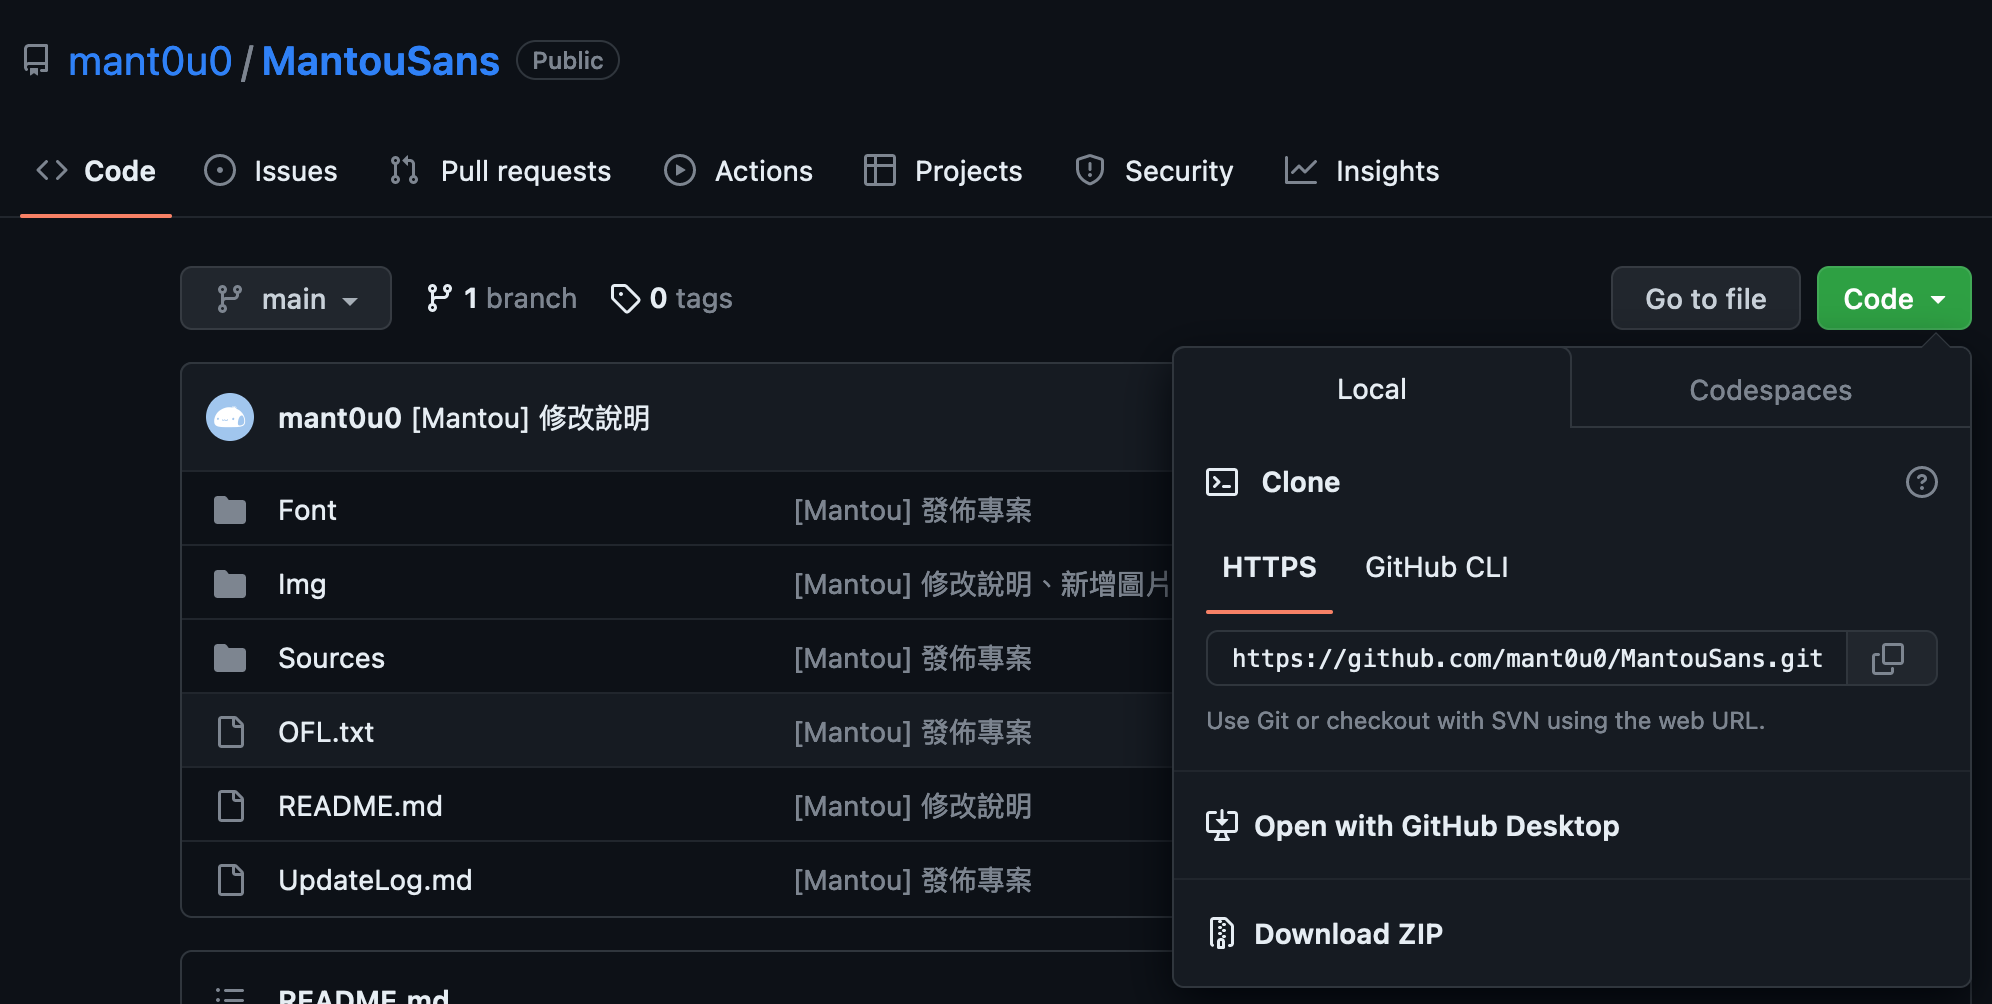Open UpdateLog.md row commit message
1992x1004 pixels.
[x=913, y=880]
